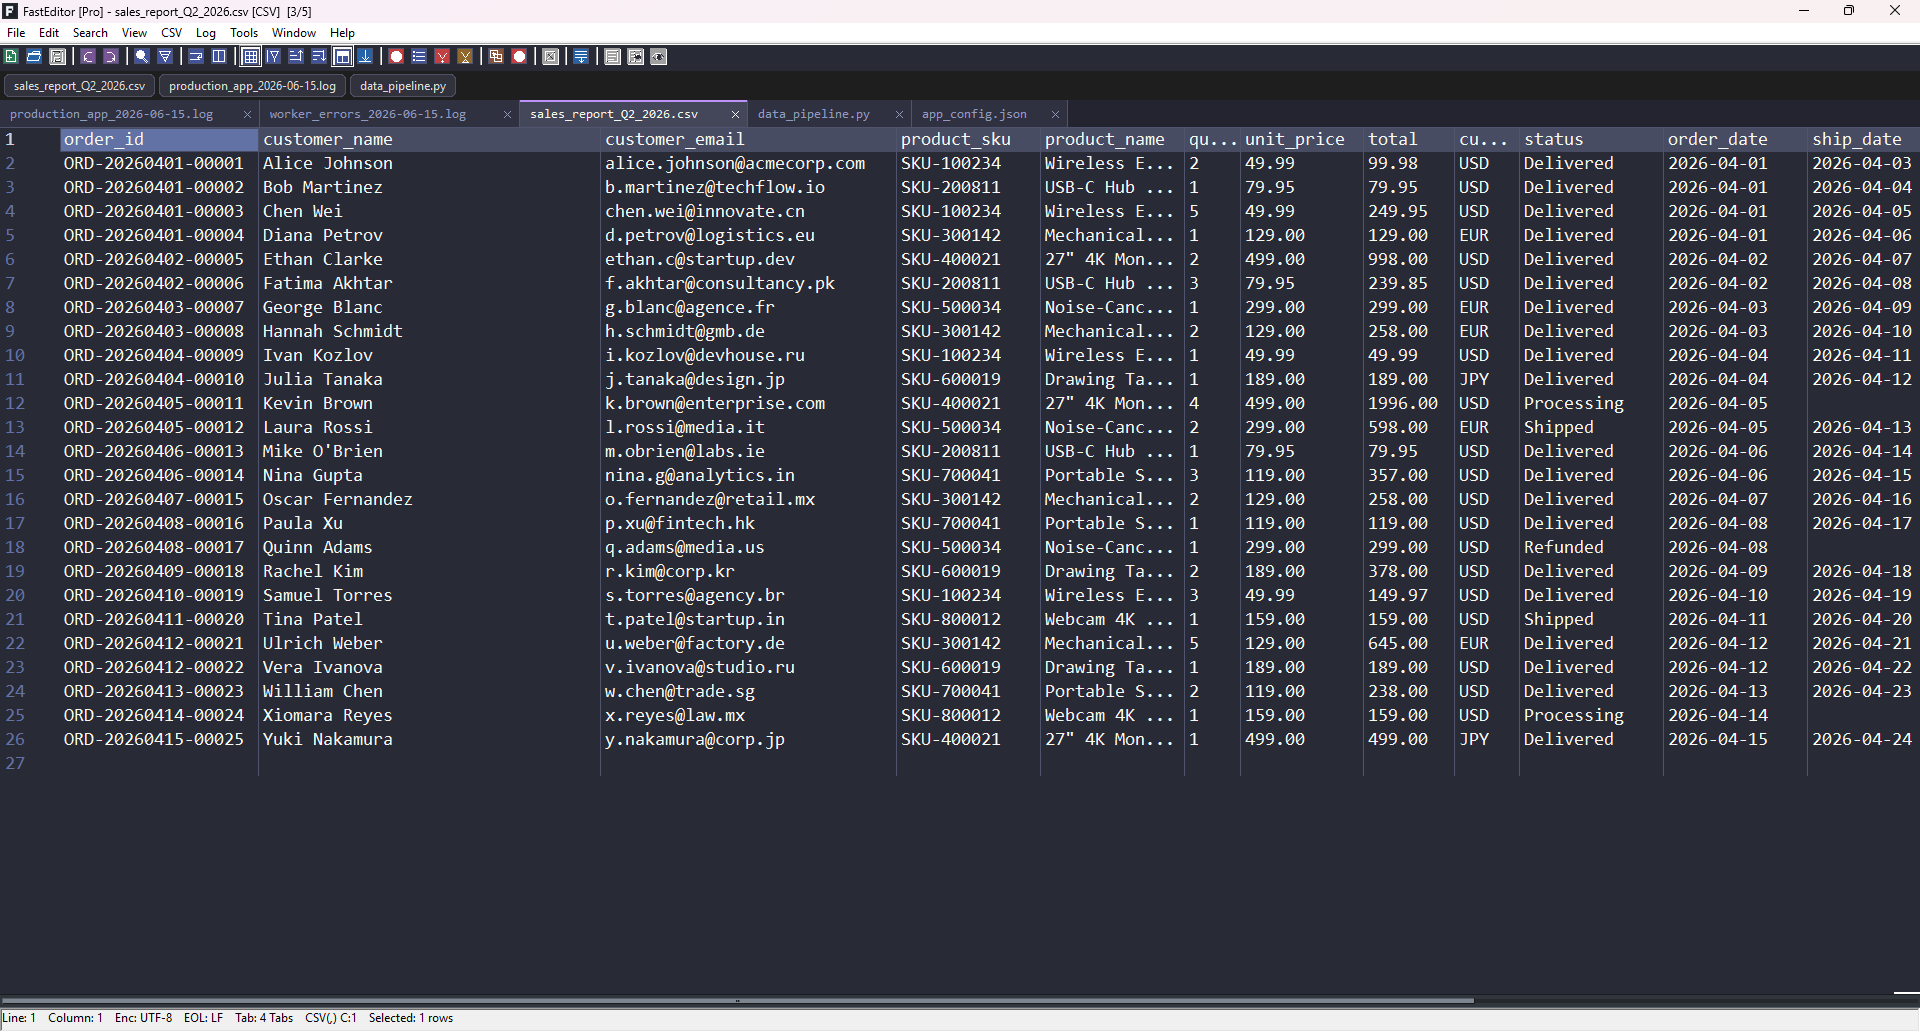Toggle the eye visibility toolbar icon

coord(658,57)
